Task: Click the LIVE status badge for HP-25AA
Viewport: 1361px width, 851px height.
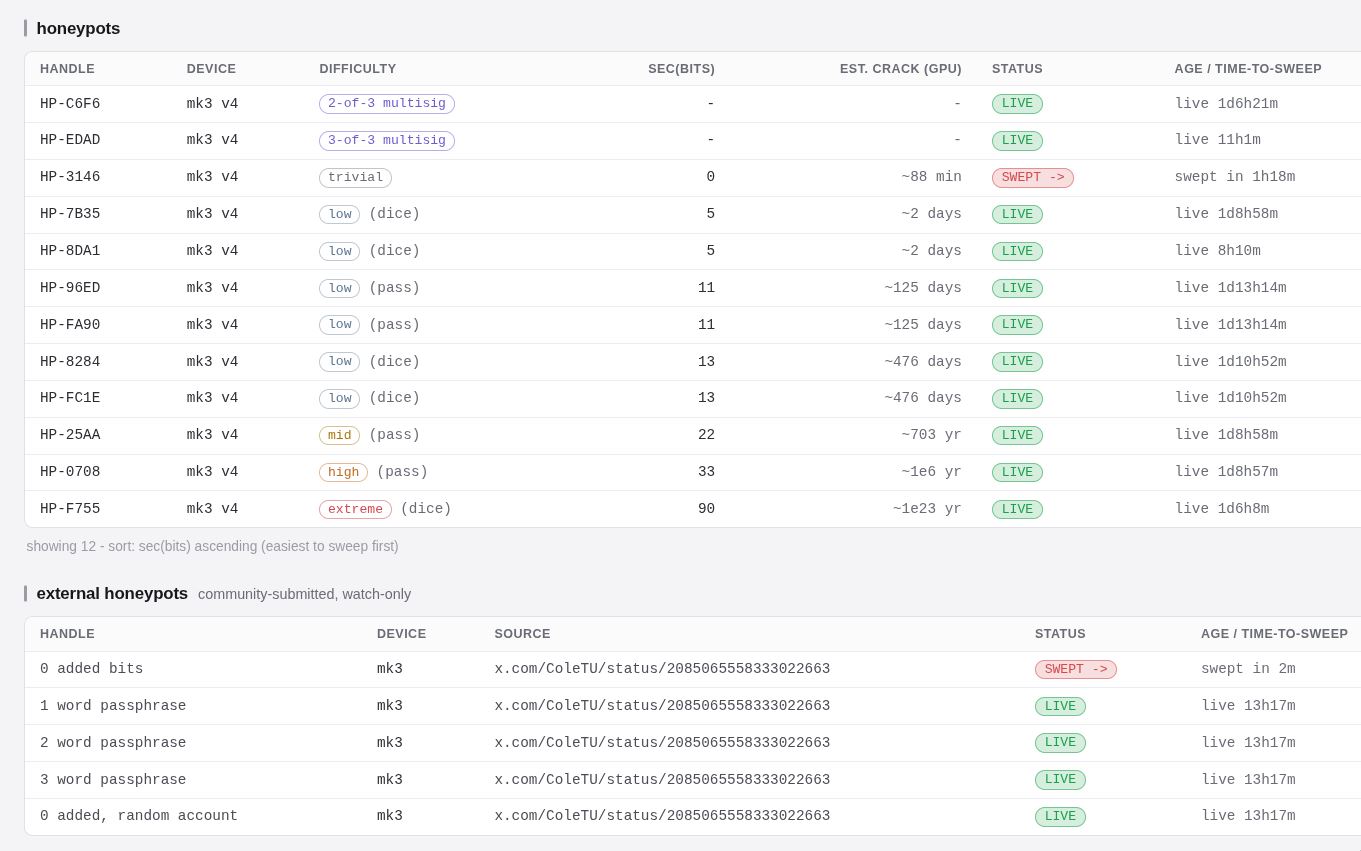Action: pyautogui.click(x=1017, y=435)
